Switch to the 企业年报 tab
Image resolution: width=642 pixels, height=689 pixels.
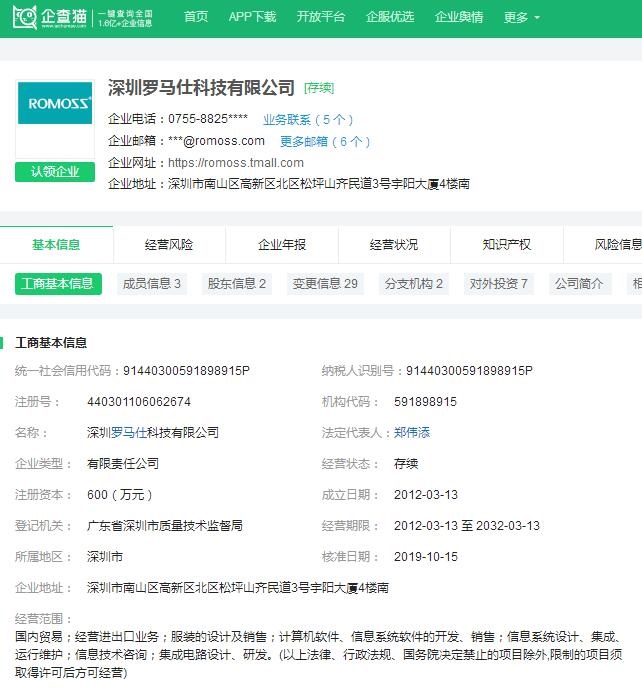click(x=282, y=245)
